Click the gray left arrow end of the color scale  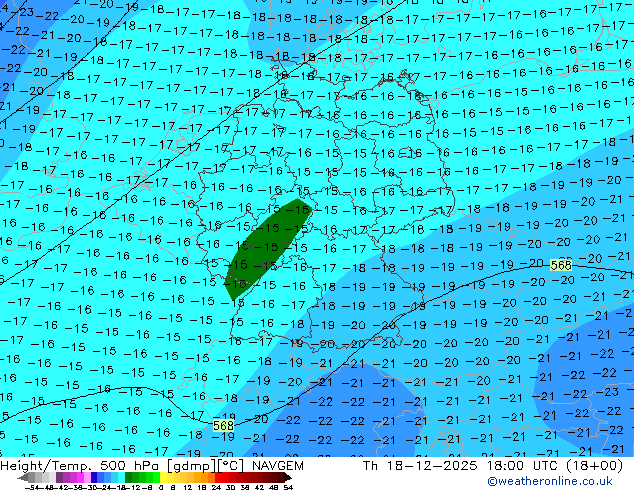coord(23,477)
